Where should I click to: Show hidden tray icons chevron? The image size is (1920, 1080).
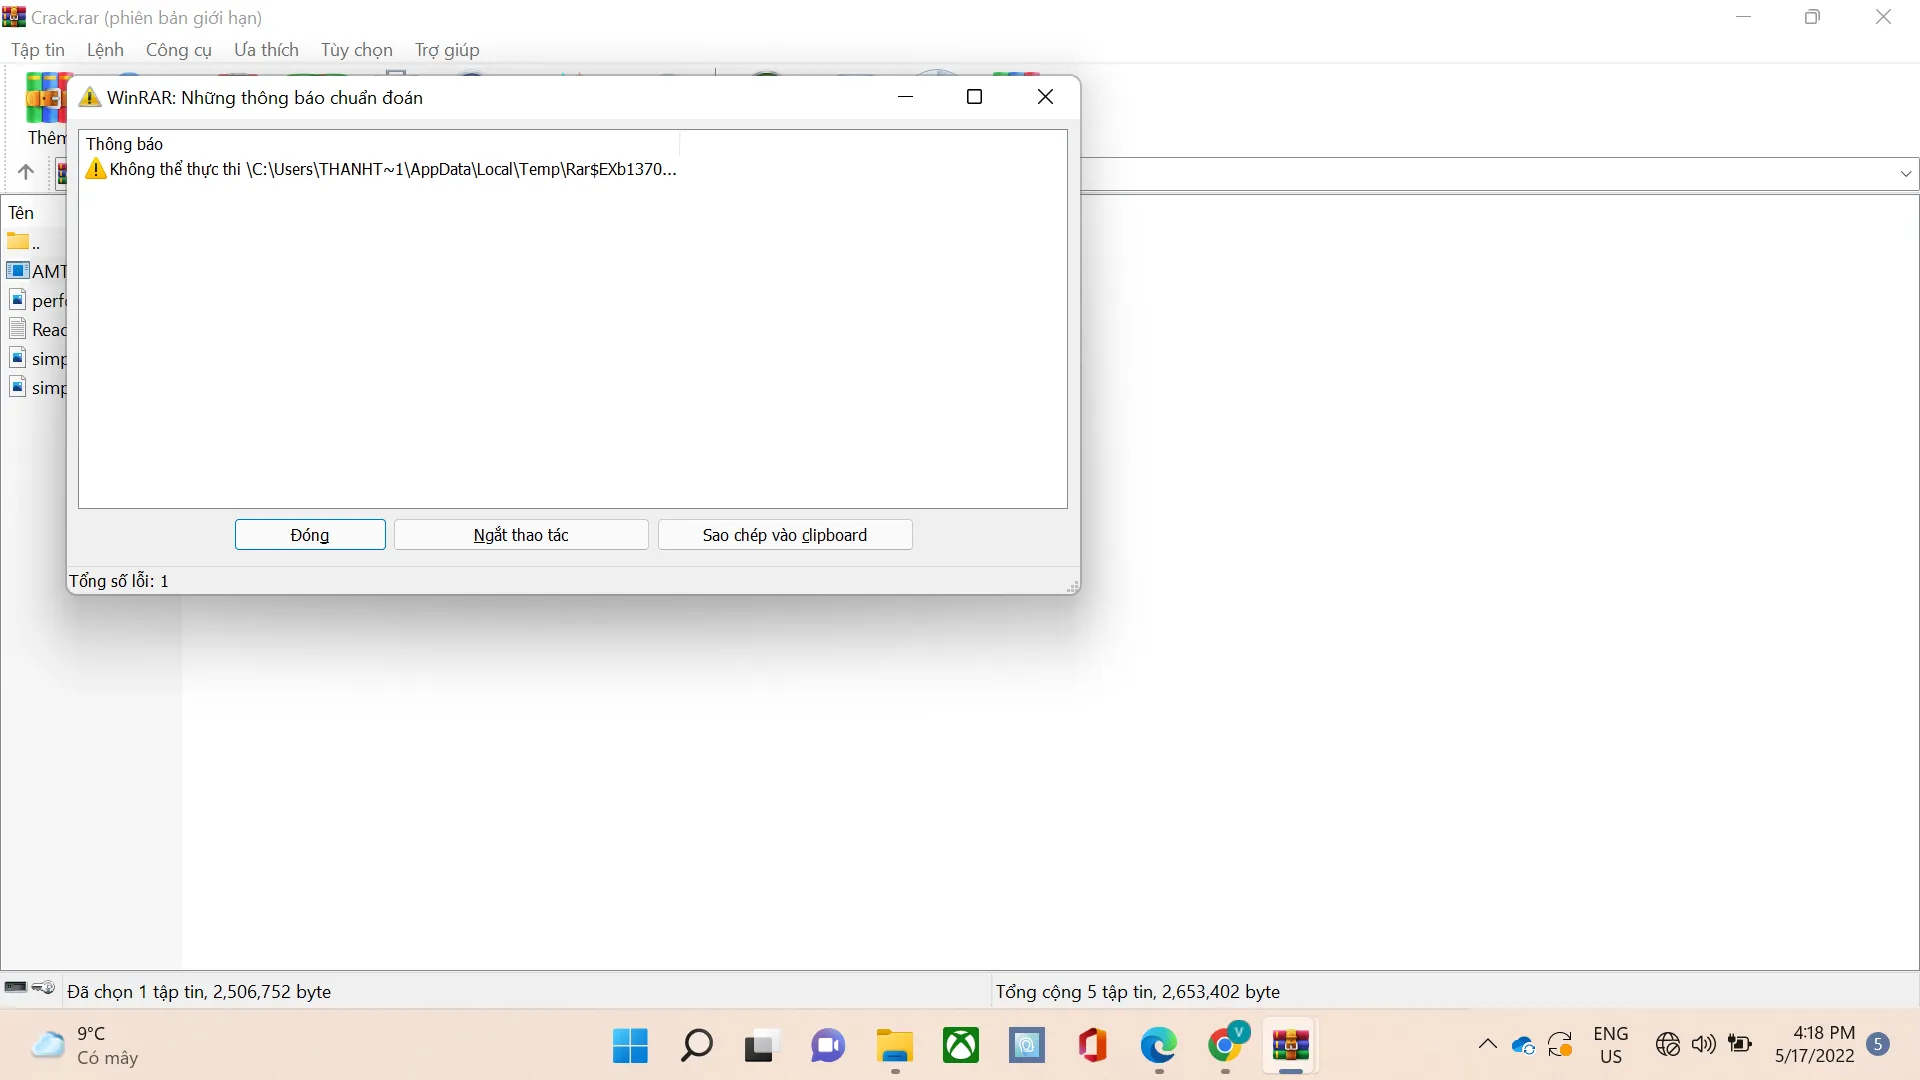(1488, 1045)
